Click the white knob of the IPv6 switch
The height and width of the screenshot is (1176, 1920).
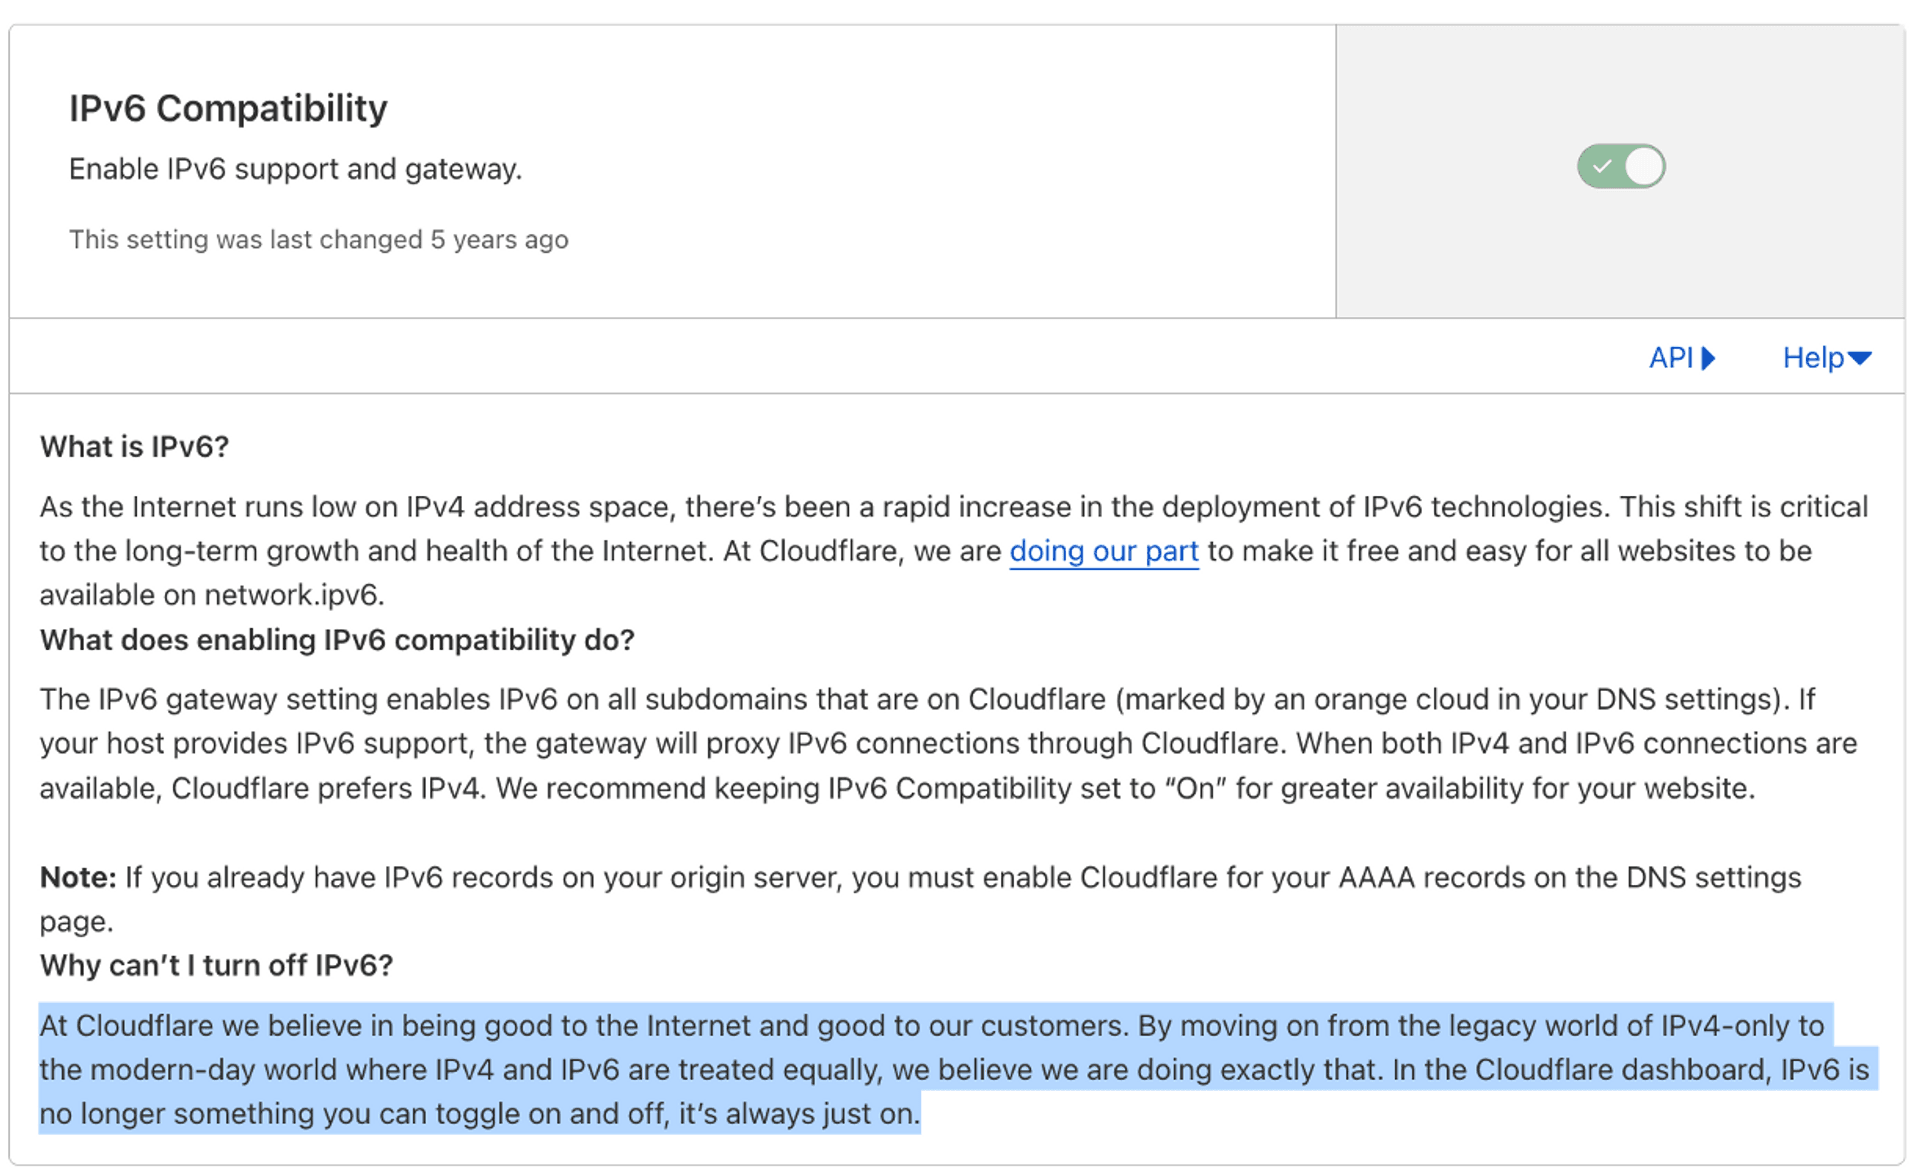(x=1644, y=166)
